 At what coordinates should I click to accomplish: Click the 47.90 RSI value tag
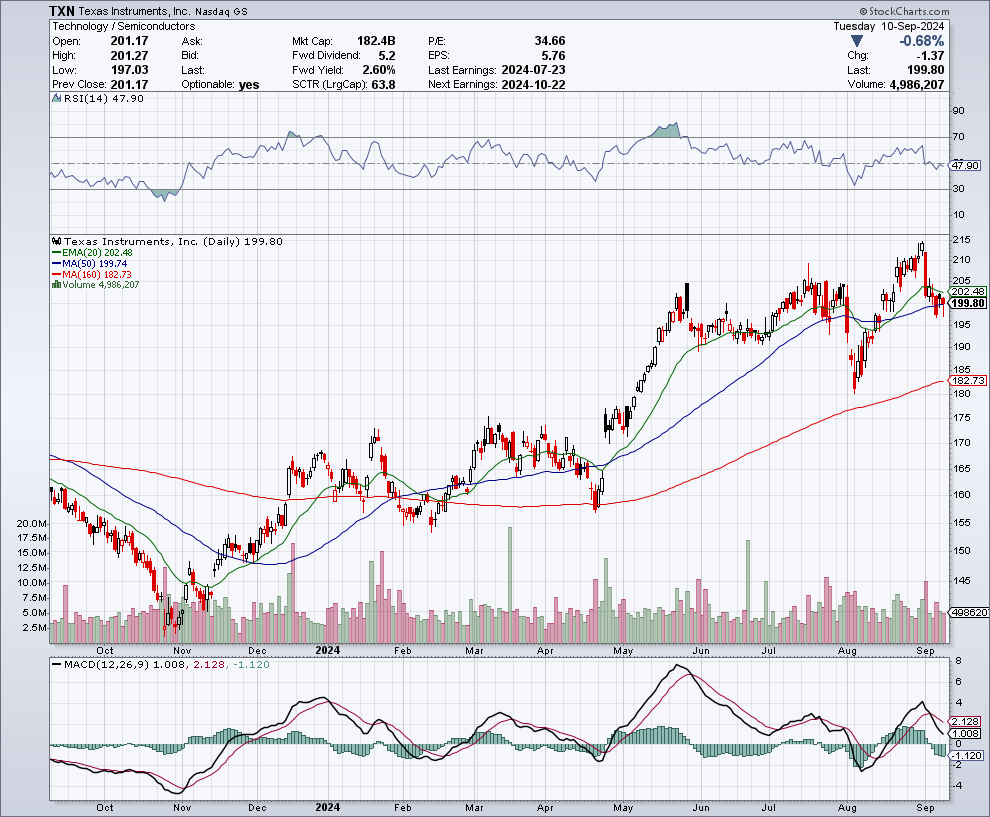click(x=965, y=165)
